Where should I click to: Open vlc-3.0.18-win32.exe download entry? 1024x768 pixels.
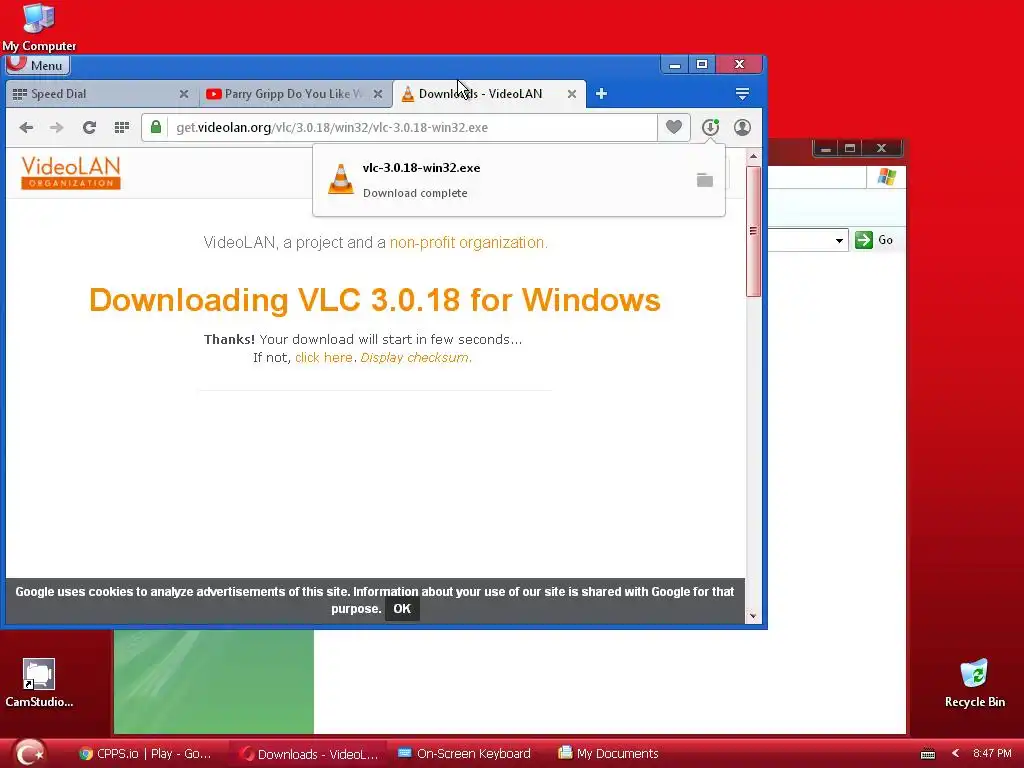(x=519, y=180)
